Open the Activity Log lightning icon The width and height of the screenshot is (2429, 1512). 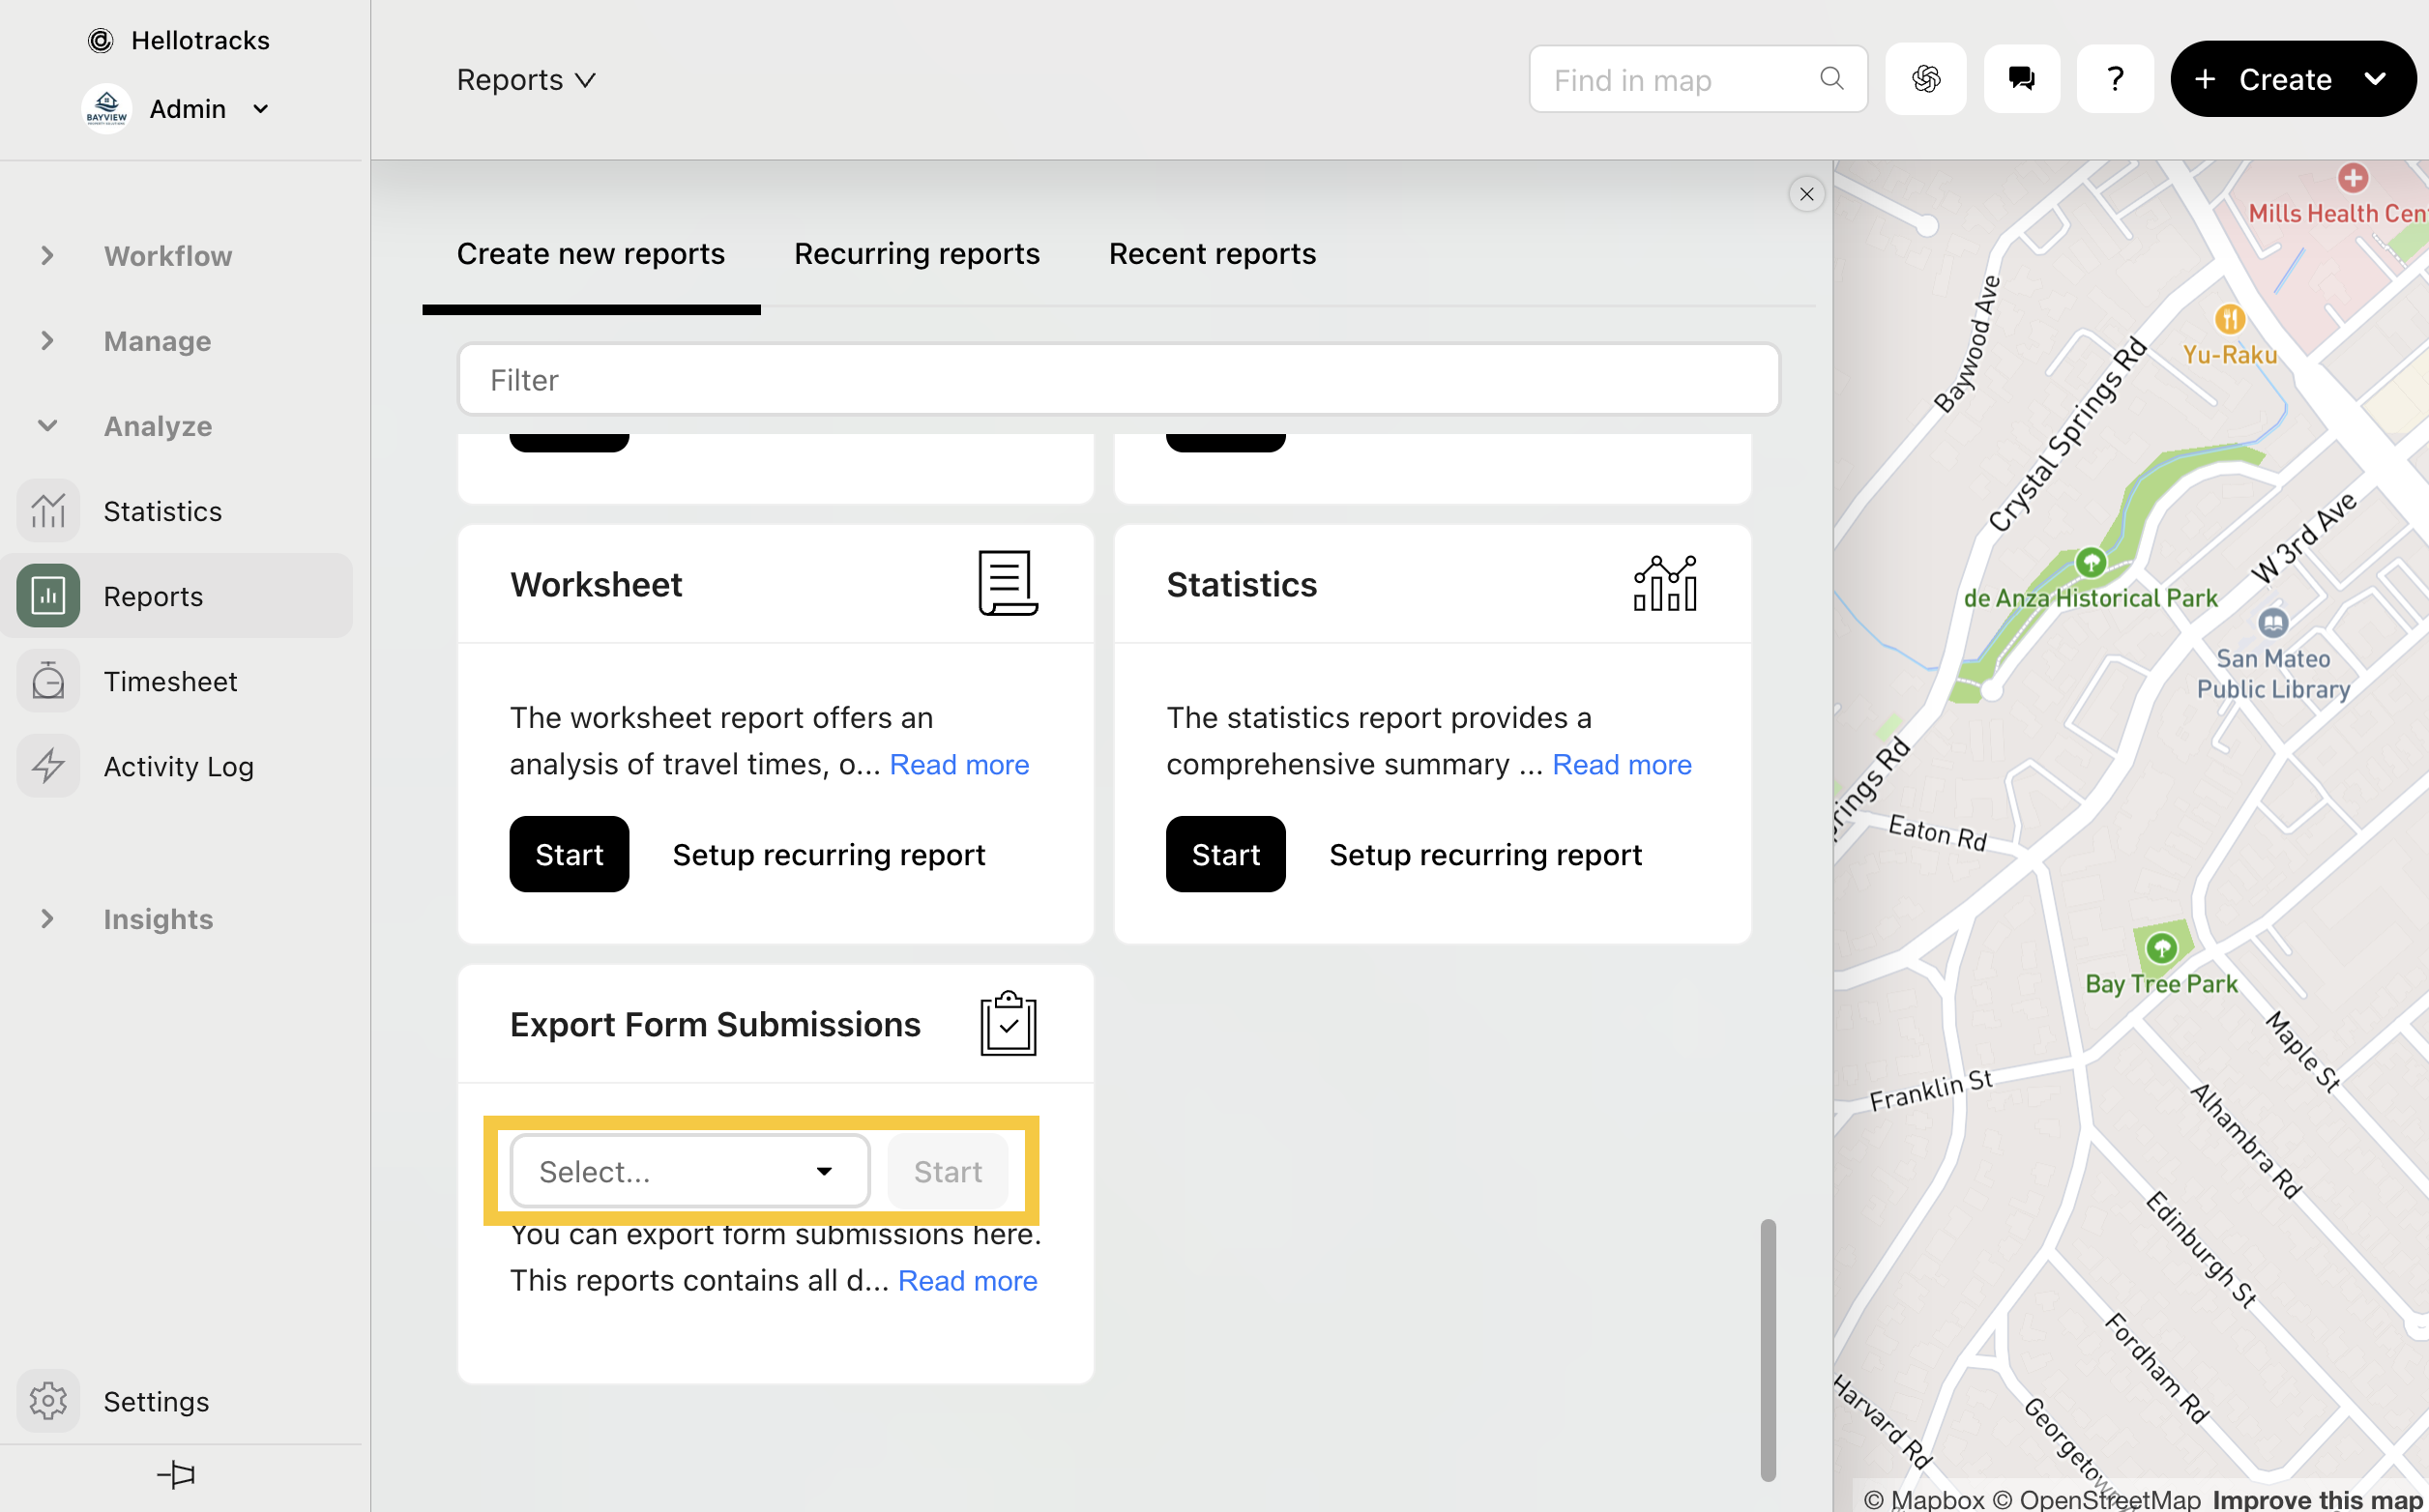point(48,766)
